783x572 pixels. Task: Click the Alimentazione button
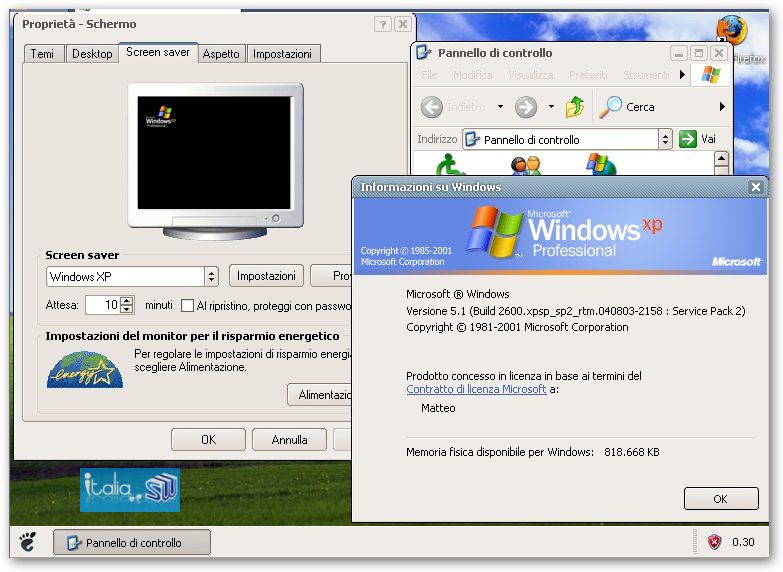pyautogui.click(x=320, y=395)
